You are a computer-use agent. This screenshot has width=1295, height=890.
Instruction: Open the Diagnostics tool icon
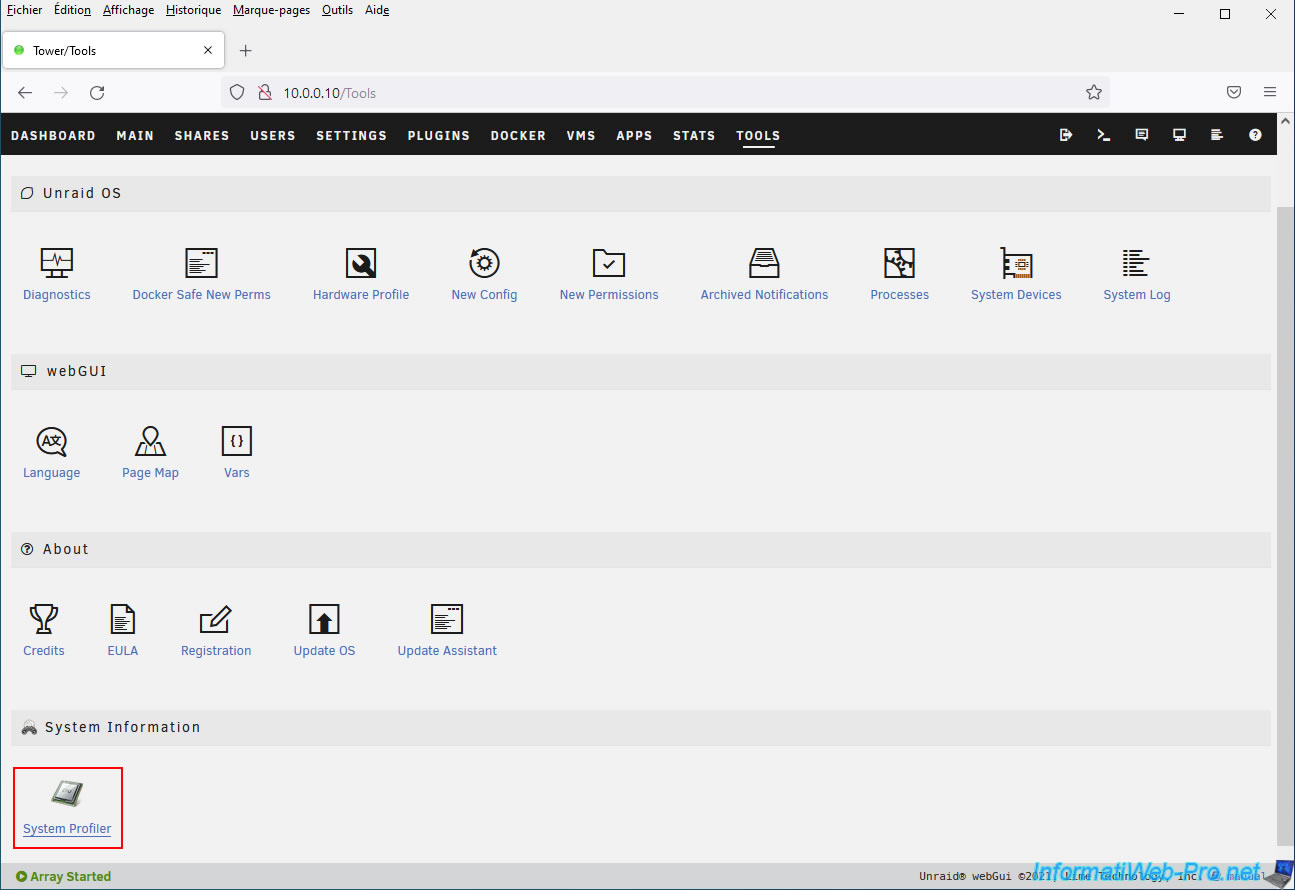click(56, 264)
